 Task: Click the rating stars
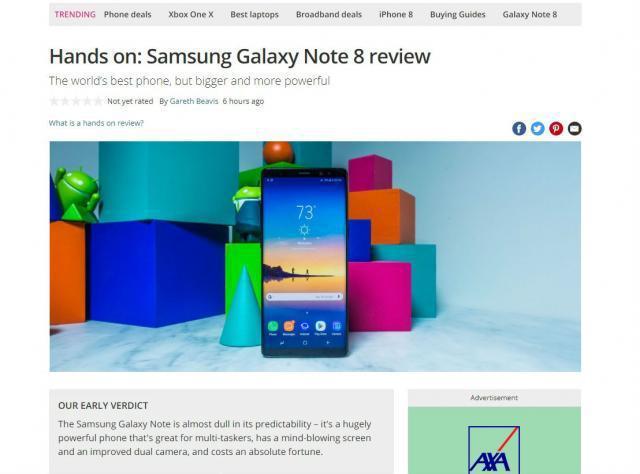pos(76,101)
